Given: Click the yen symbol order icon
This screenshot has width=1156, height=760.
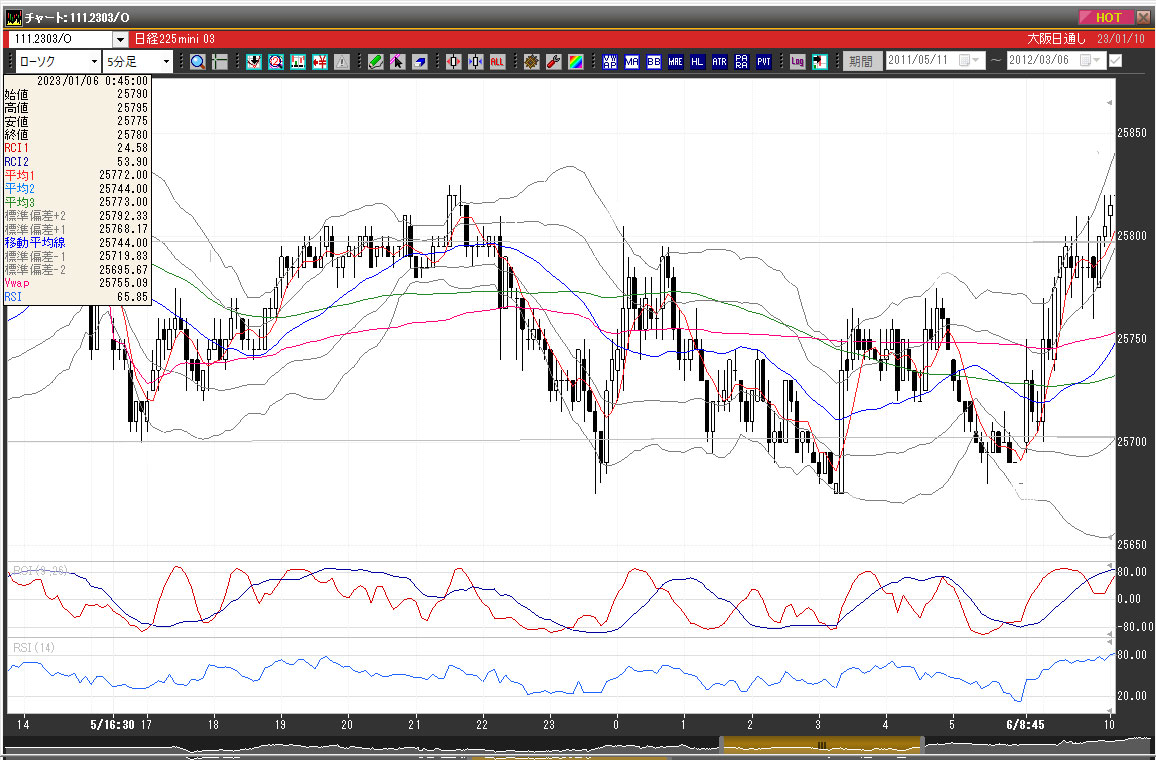Looking at the screenshot, I should click(x=320, y=62).
